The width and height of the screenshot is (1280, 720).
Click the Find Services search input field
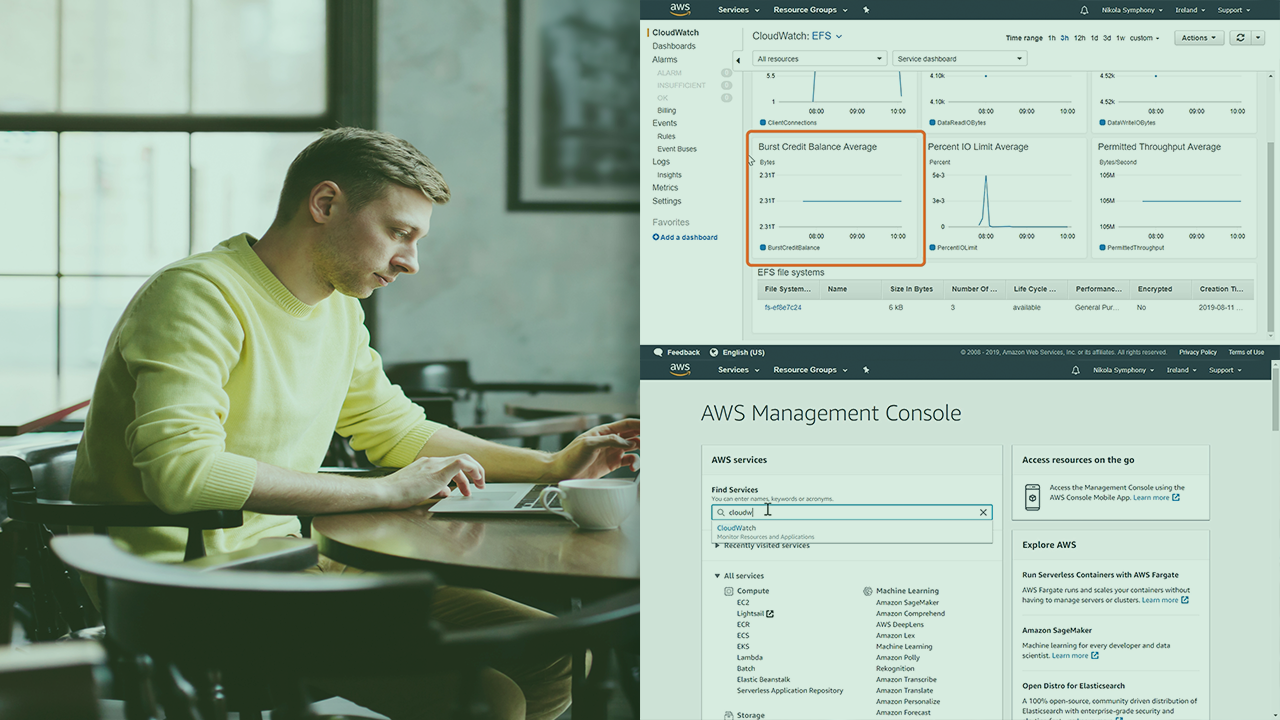coord(850,512)
